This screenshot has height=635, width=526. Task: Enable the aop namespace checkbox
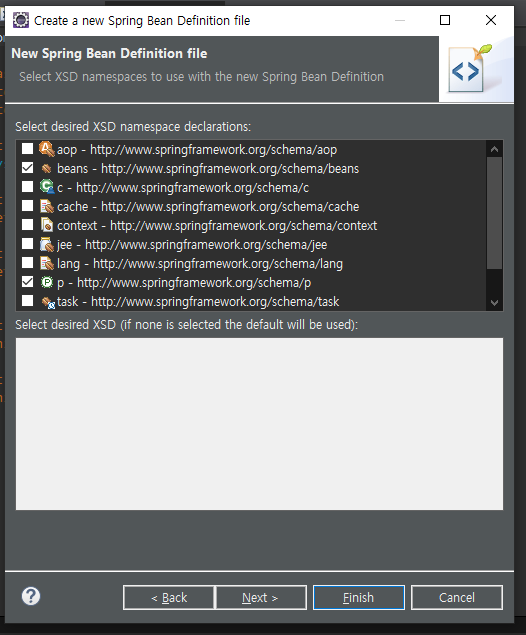(x=28, y=149)
